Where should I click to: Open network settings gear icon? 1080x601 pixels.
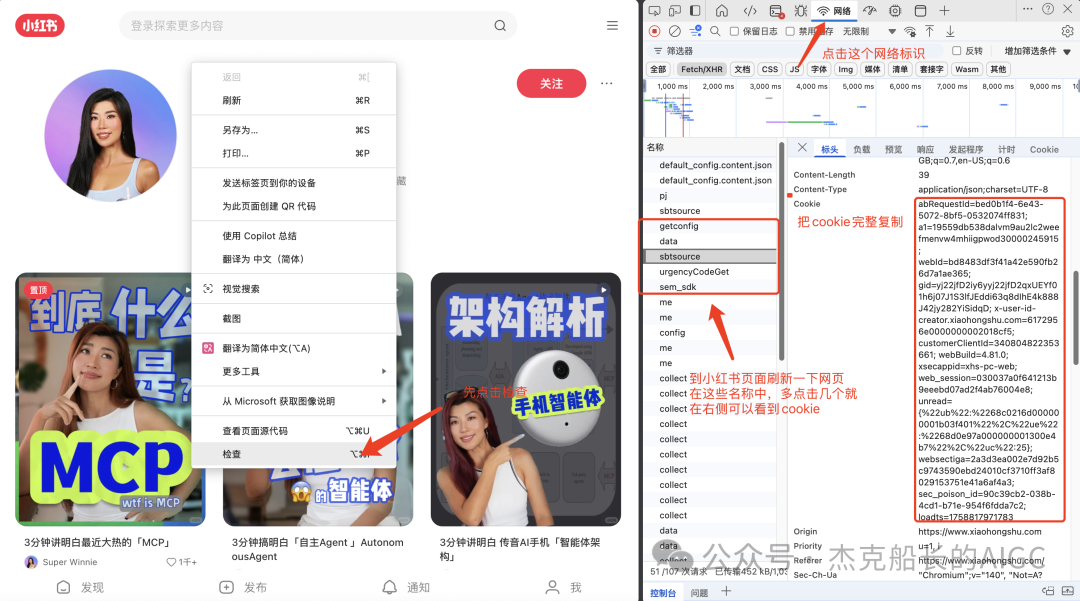coord(1067,31)
